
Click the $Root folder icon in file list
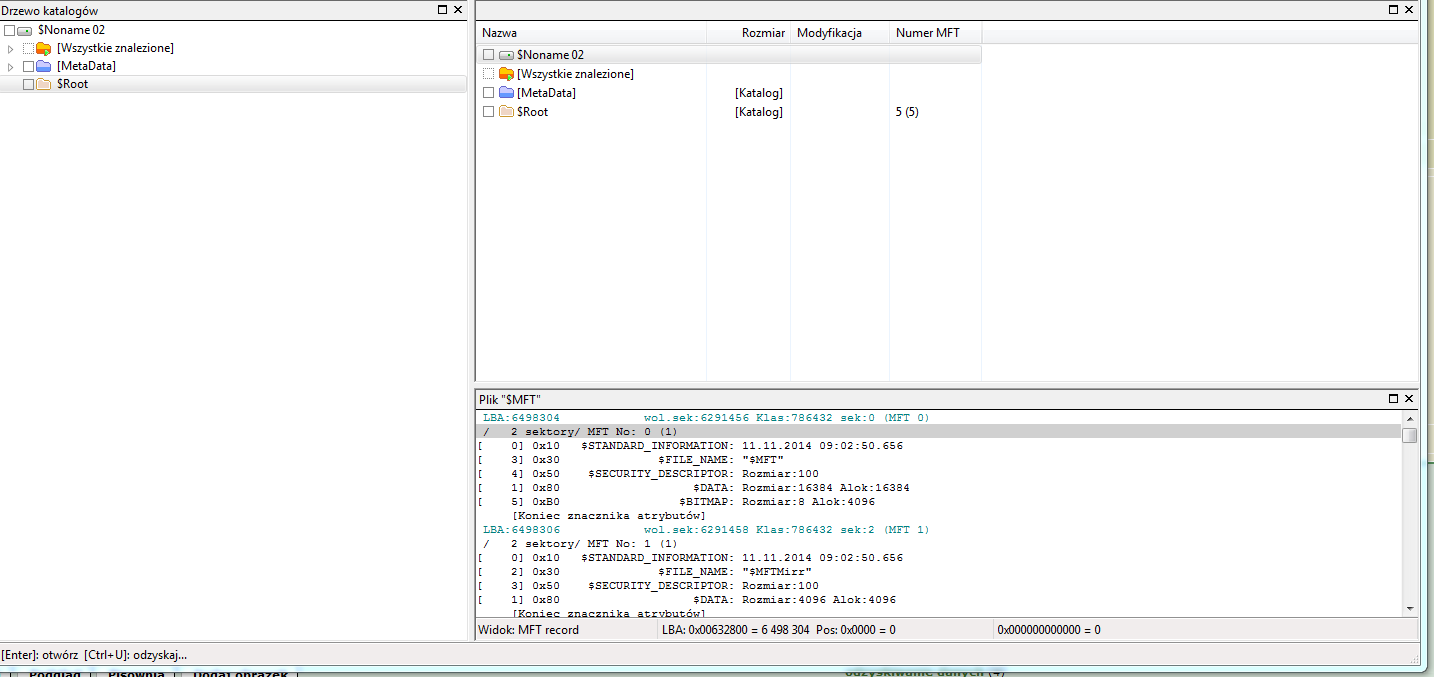pyautogui.click(x=506, y=112)
